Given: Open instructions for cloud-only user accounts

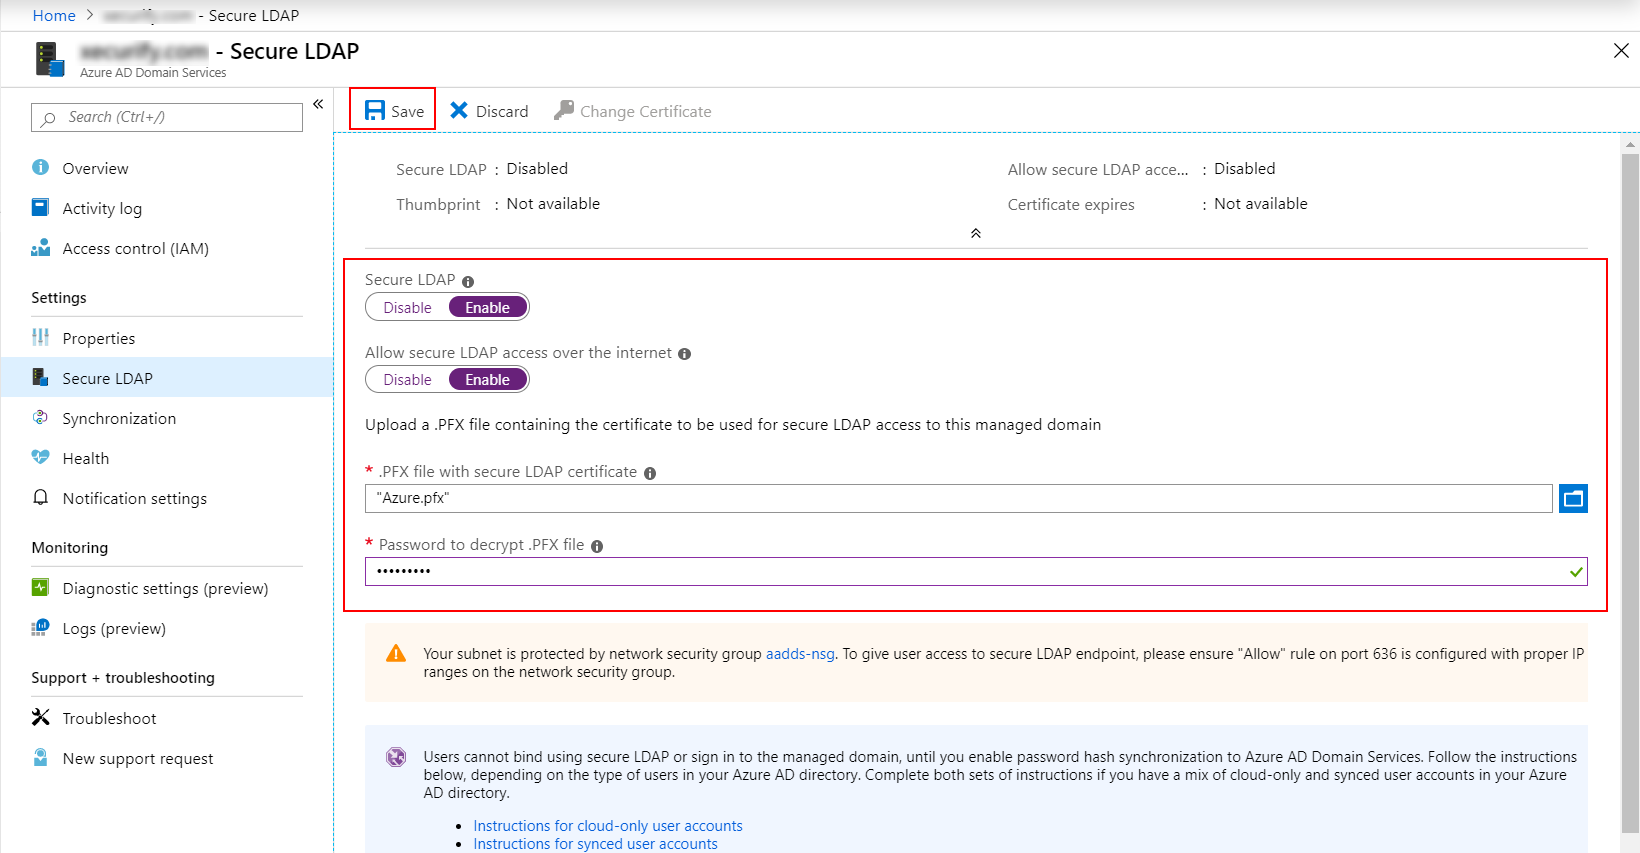Looking at the screenshot, I should tap(608, 826).
